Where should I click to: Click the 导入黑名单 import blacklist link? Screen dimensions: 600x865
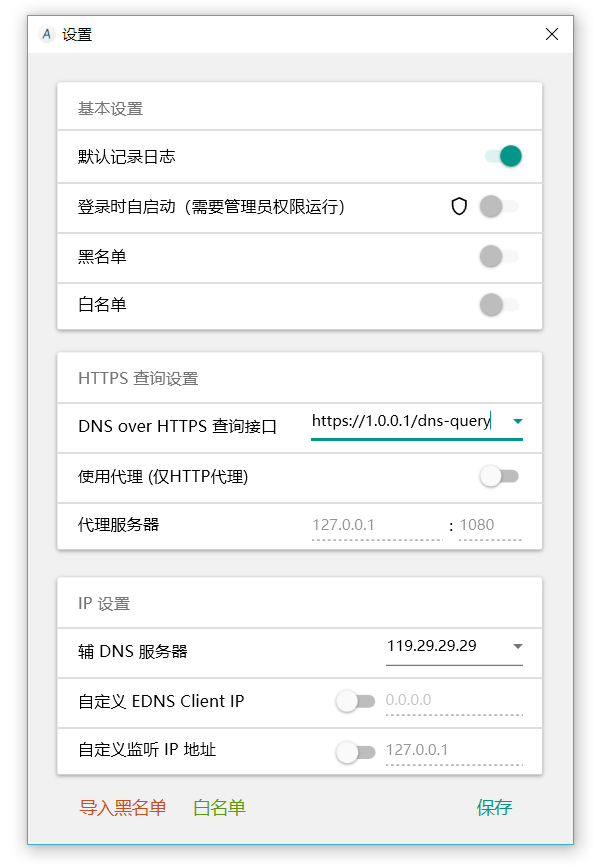point(122,808)
